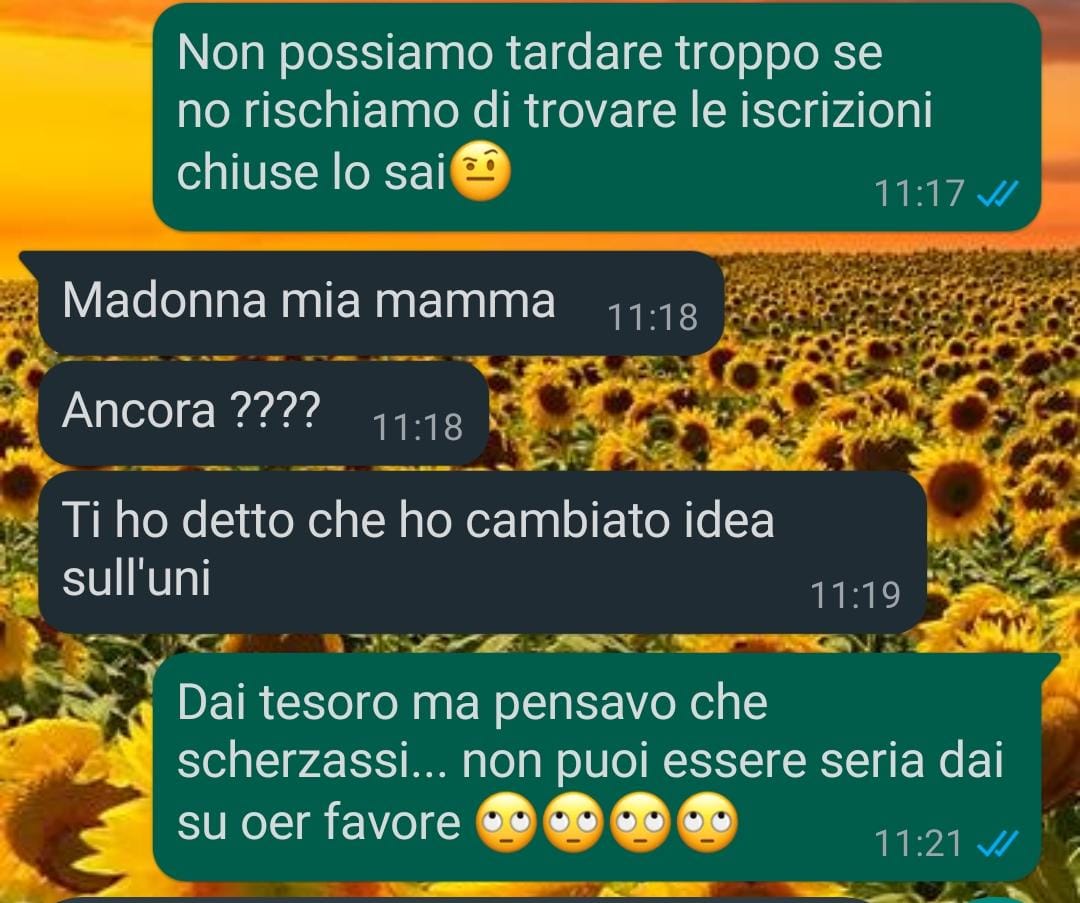The image size is (1080, 903).
Task: Select the "Ancora ????" message bubble
Action: tap(264, 413)
